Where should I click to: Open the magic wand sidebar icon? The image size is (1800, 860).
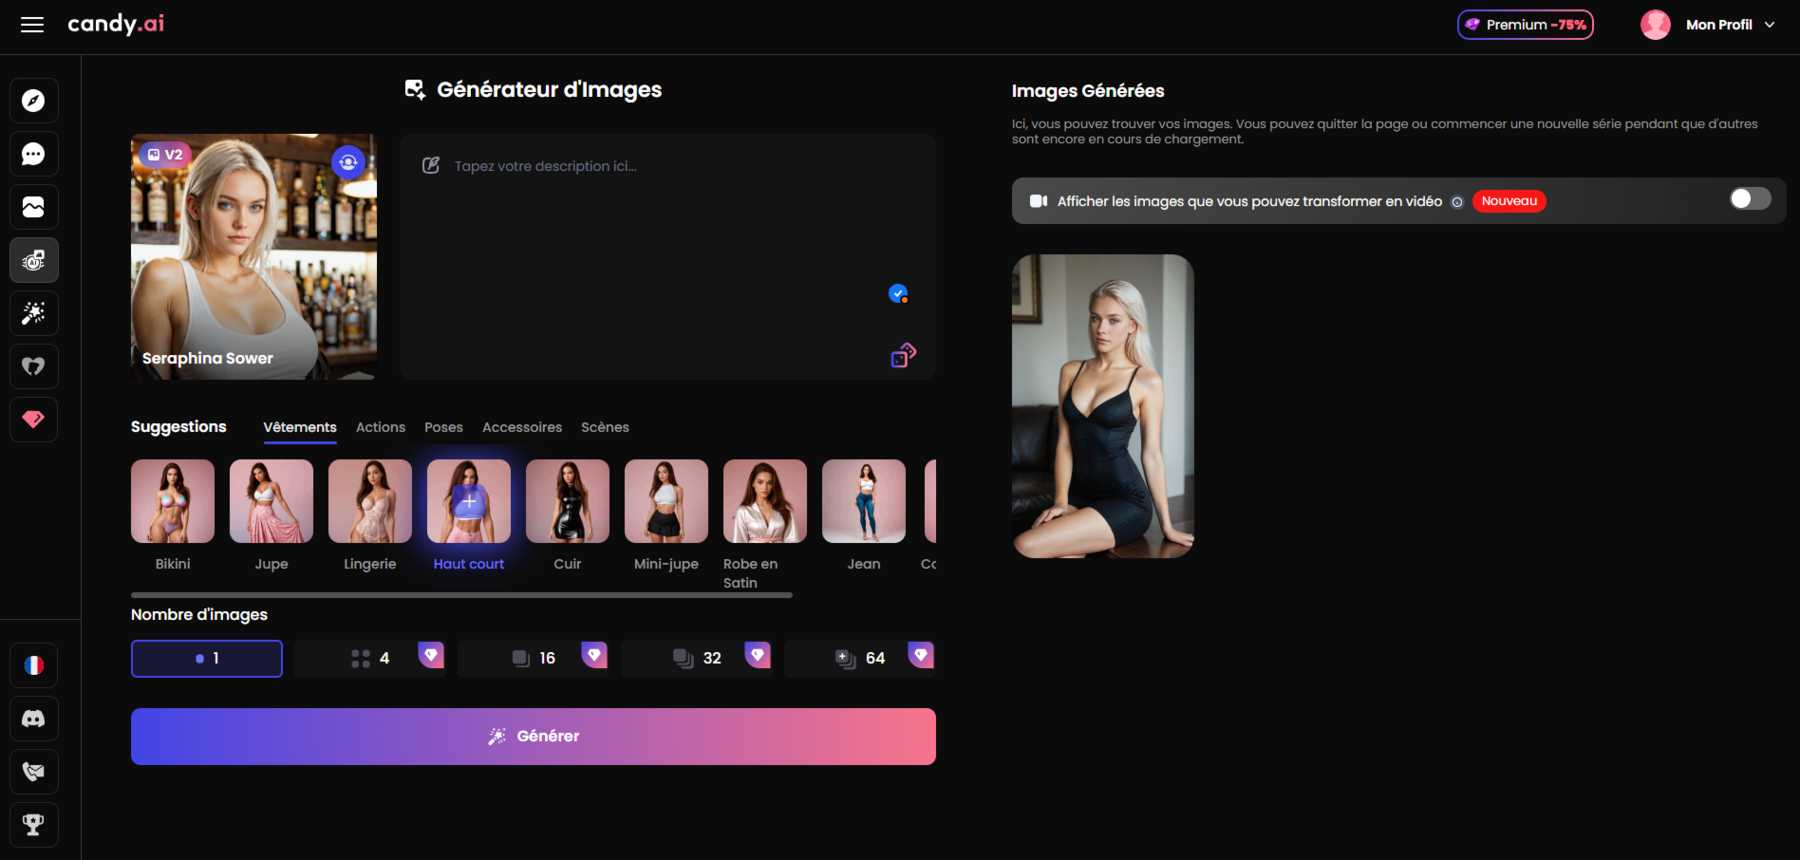tap(33, 313)
